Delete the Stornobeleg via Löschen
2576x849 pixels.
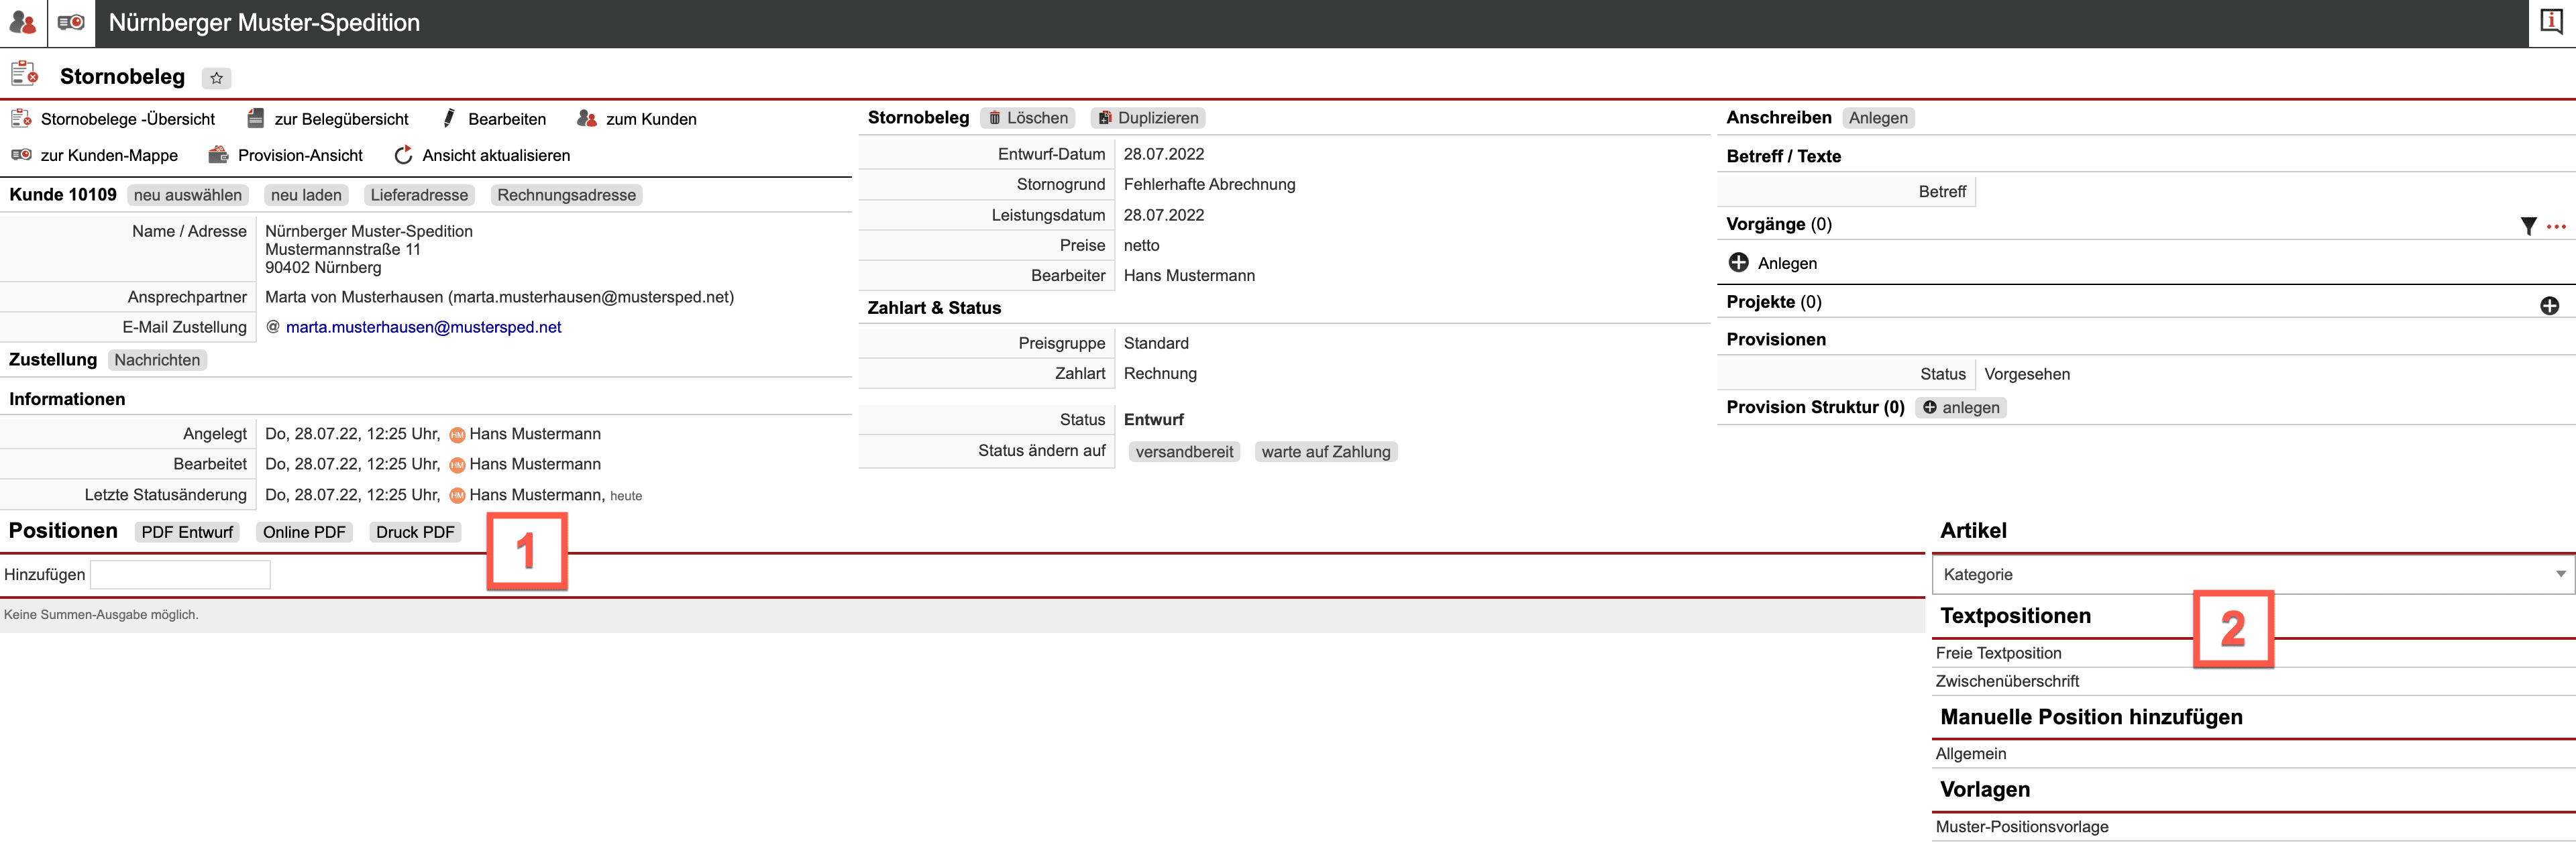pos(1027,118)
